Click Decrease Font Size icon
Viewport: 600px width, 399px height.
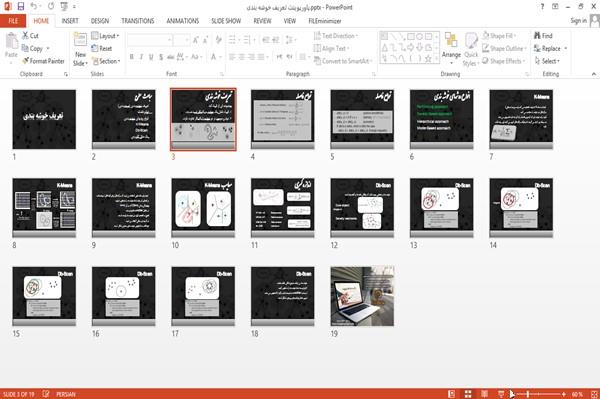point(206,40)
